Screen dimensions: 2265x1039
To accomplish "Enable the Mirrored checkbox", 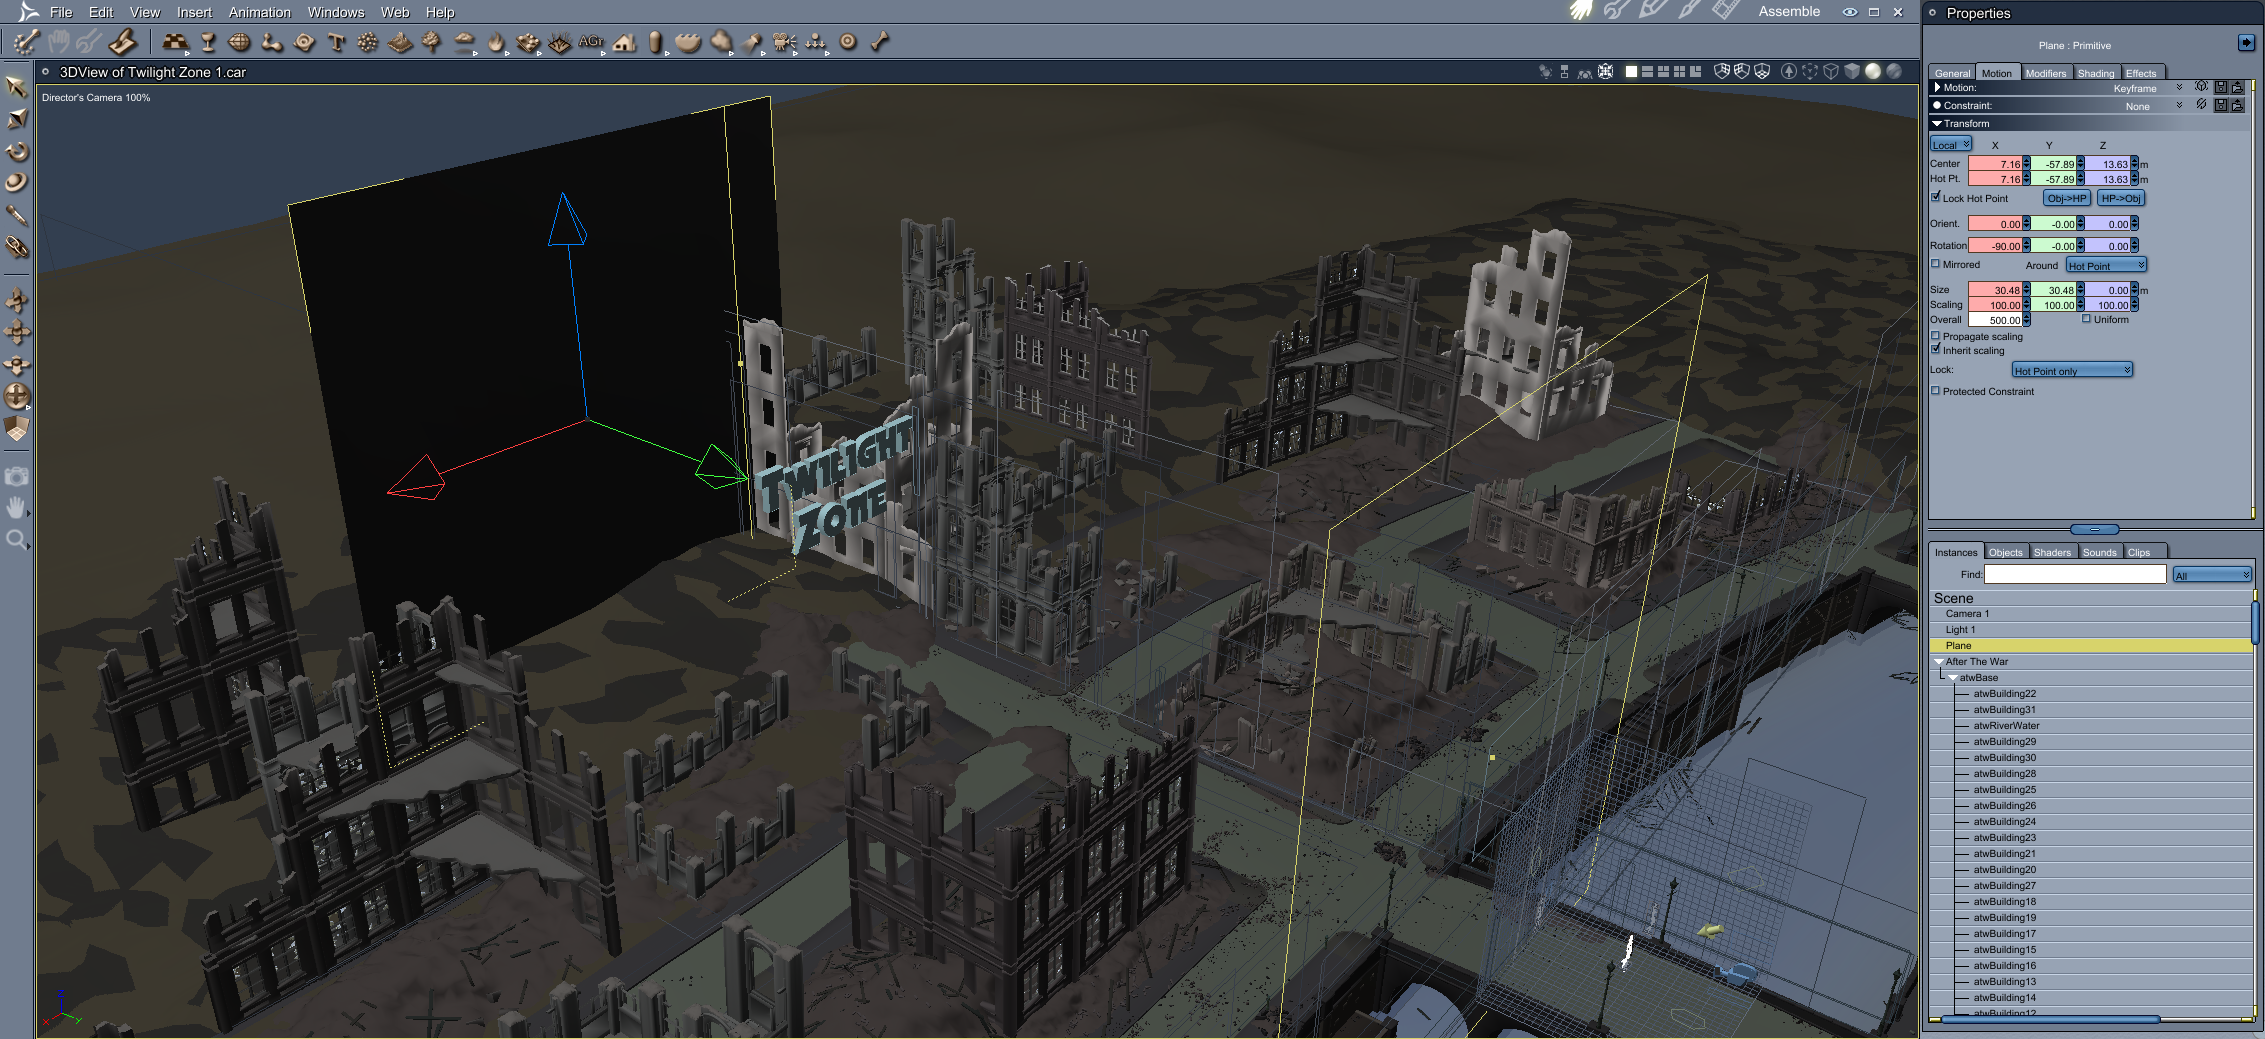I will pos(1936,264).
